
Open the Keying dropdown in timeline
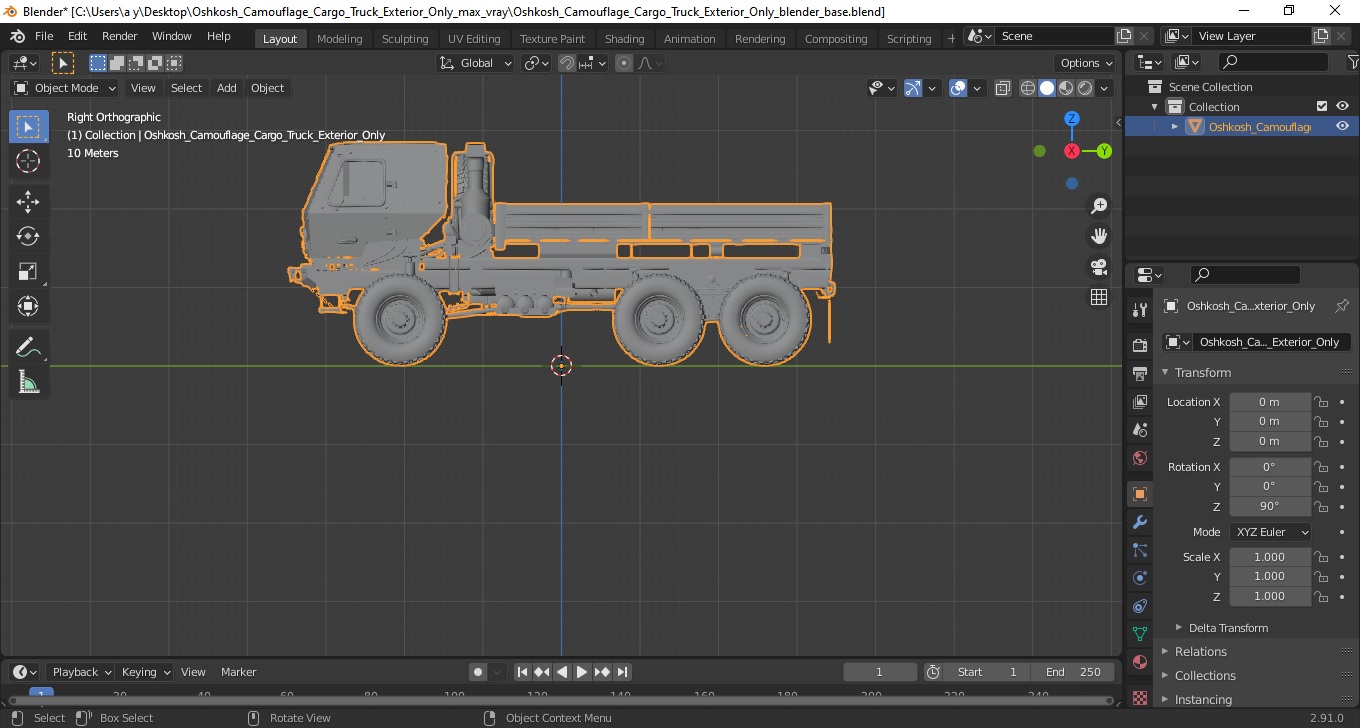pos(146,672)
